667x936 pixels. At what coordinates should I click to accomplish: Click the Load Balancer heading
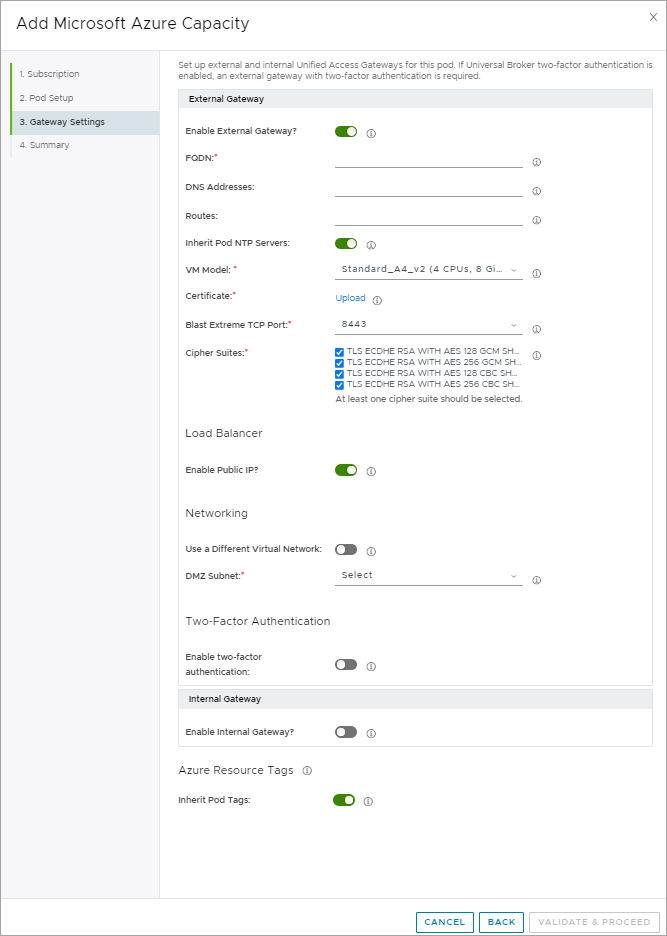pyautogui.click(x=224, y=433)
